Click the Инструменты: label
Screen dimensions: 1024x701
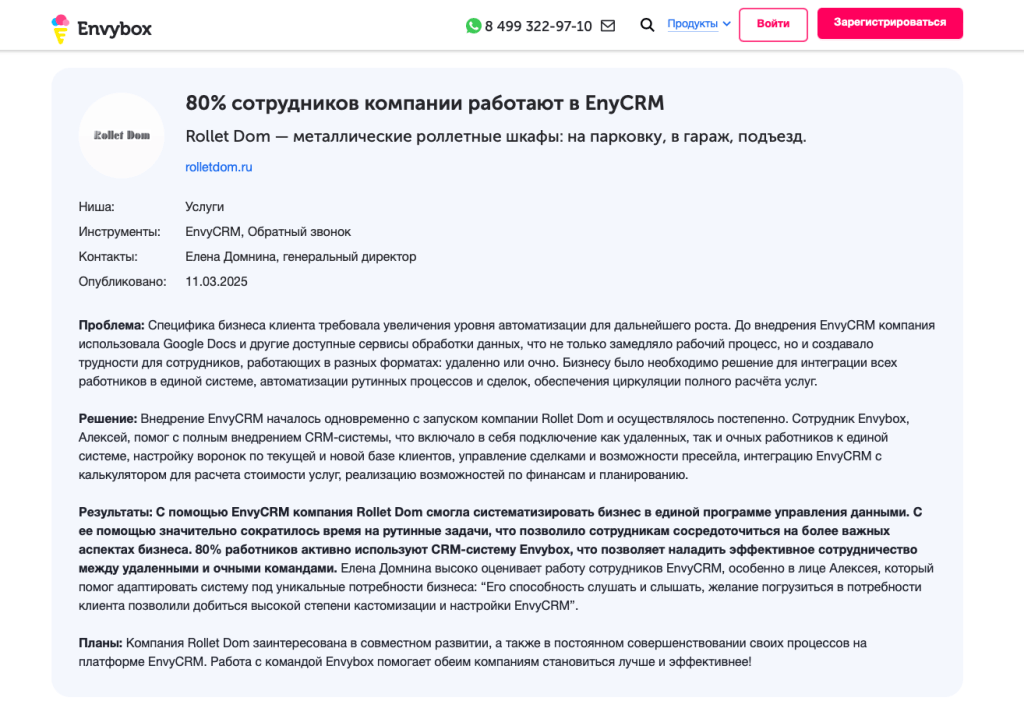click(x=120, y=232)
